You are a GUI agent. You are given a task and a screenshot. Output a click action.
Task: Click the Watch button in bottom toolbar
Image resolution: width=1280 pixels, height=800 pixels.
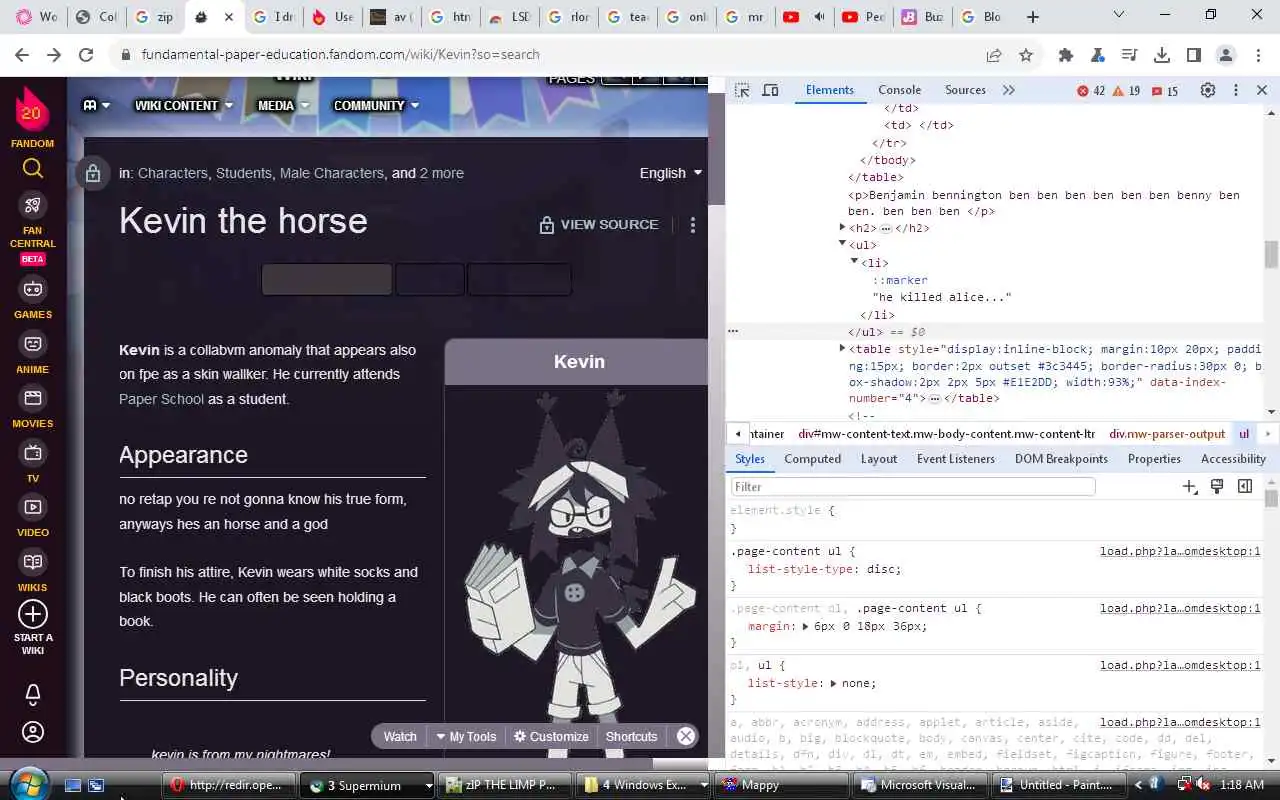[400, 736]
